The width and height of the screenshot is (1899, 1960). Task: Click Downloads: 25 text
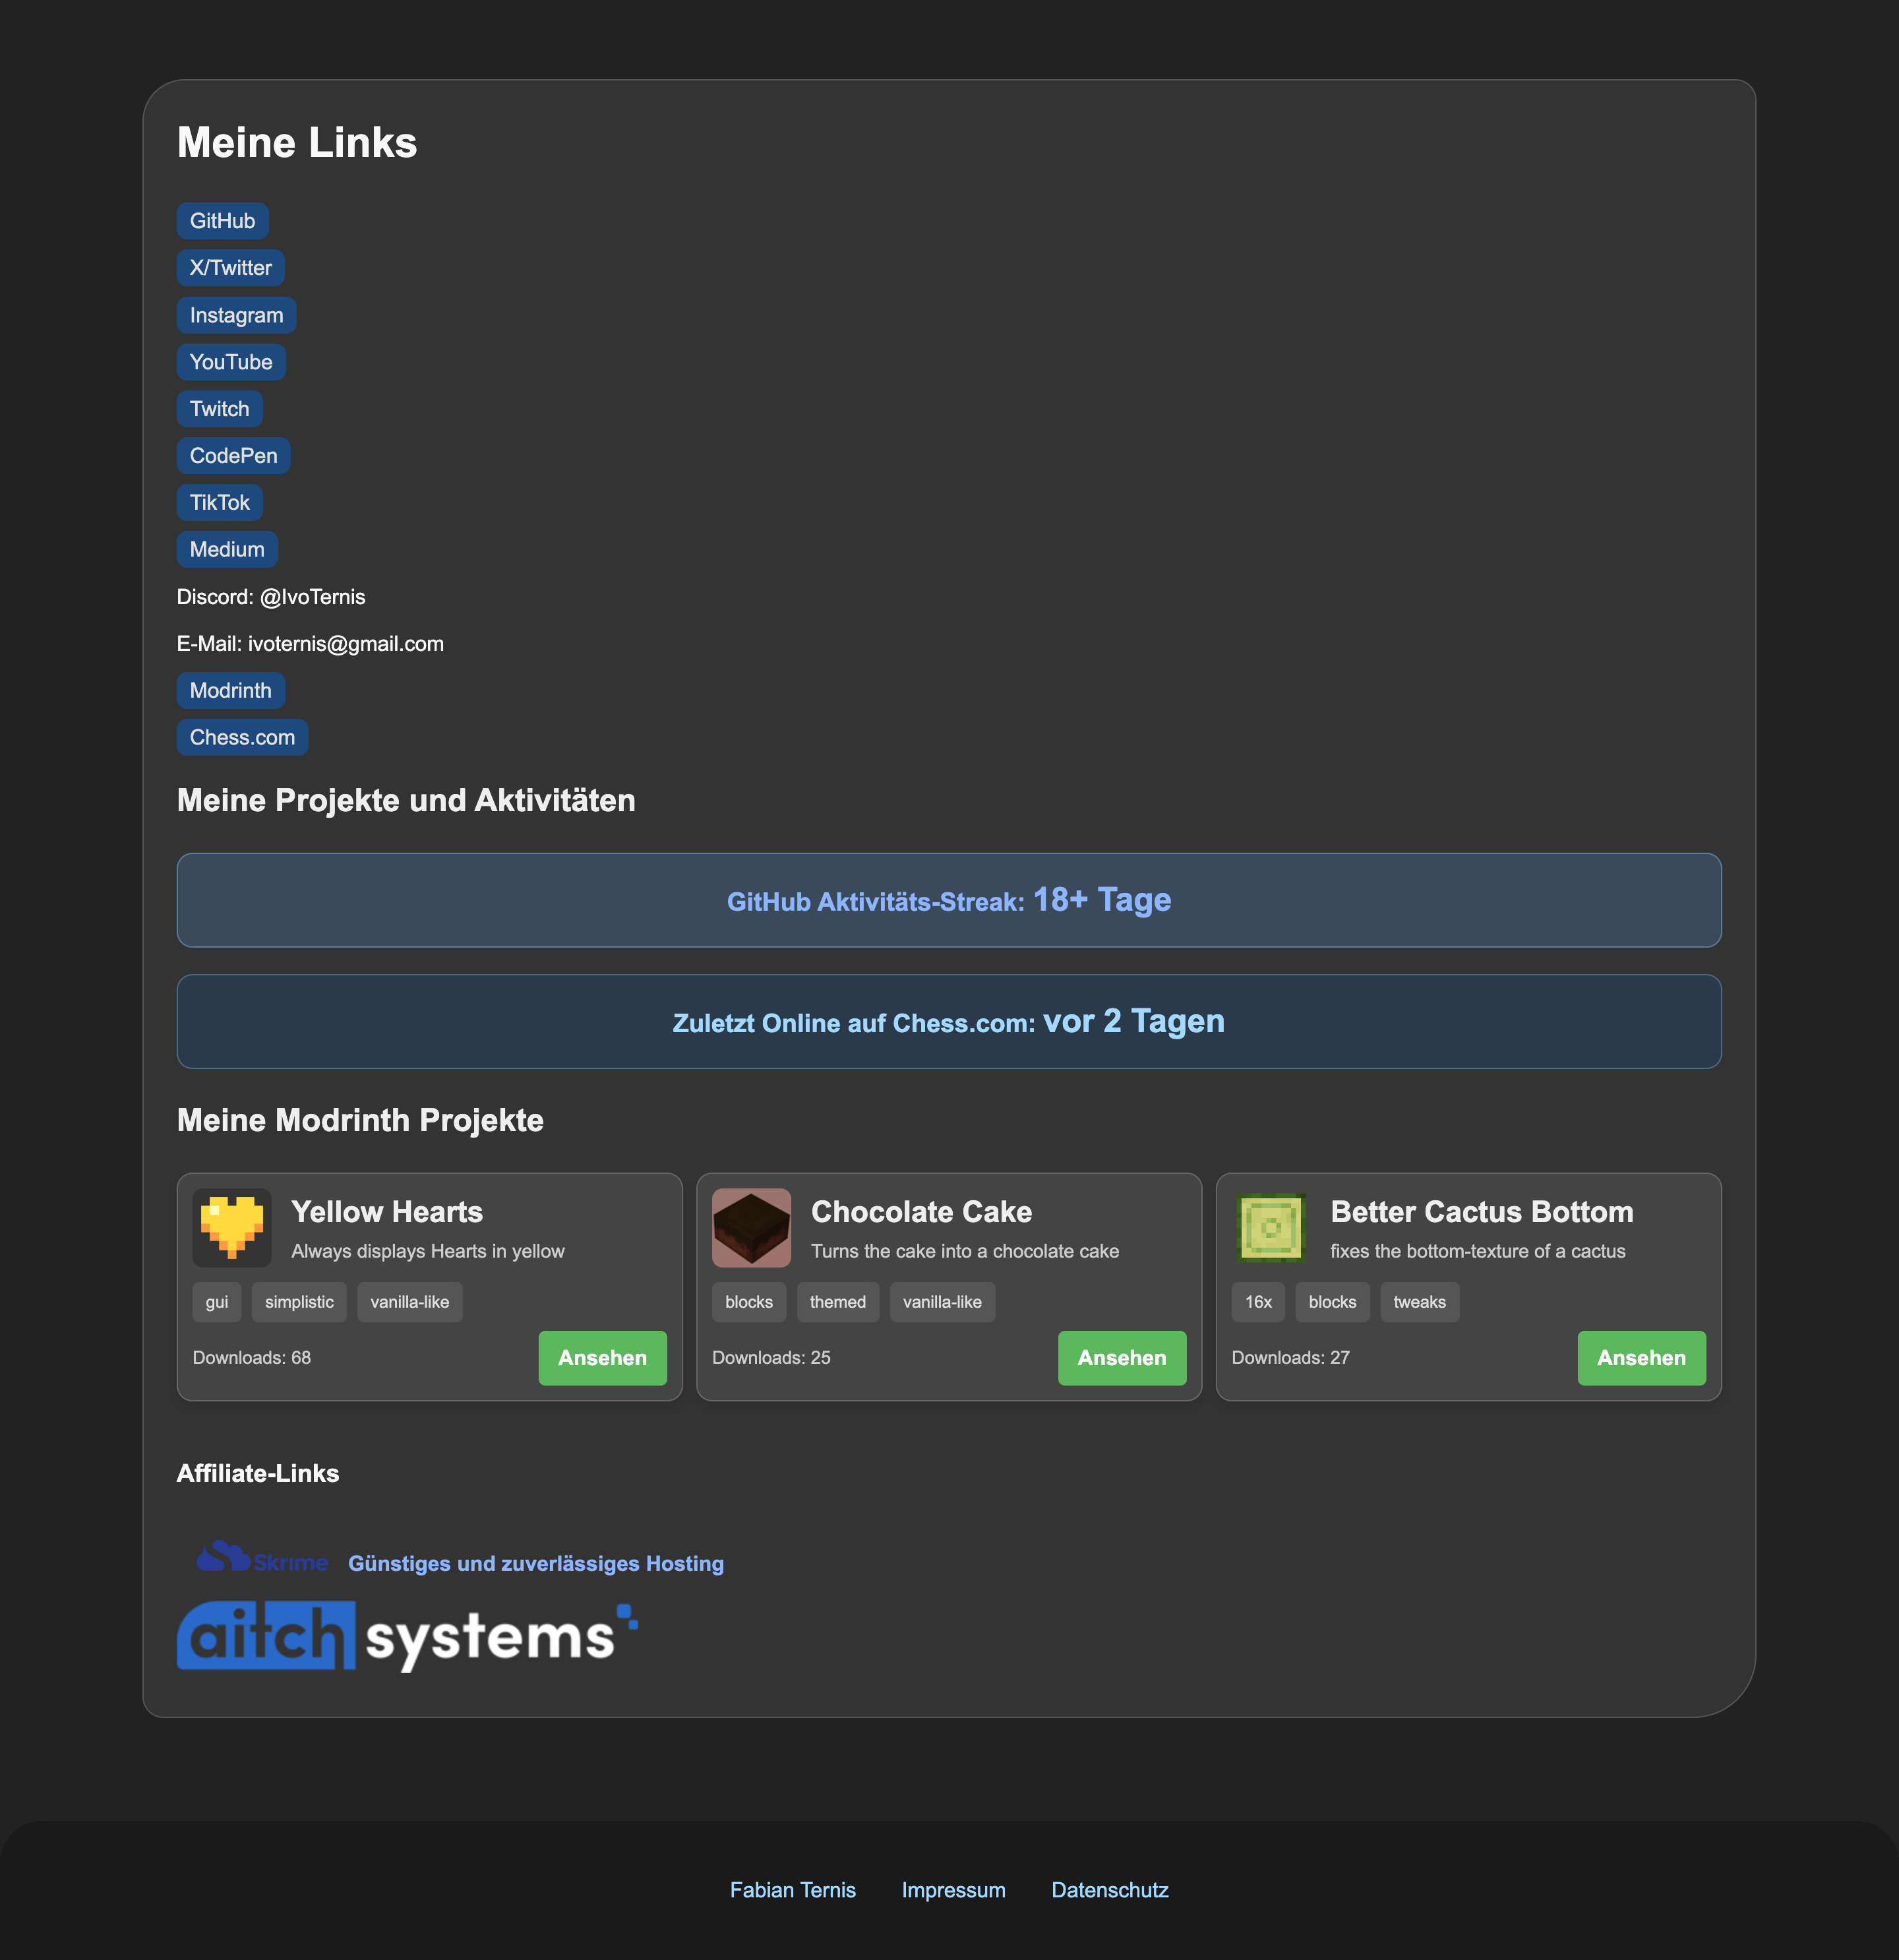(771, 1358)
